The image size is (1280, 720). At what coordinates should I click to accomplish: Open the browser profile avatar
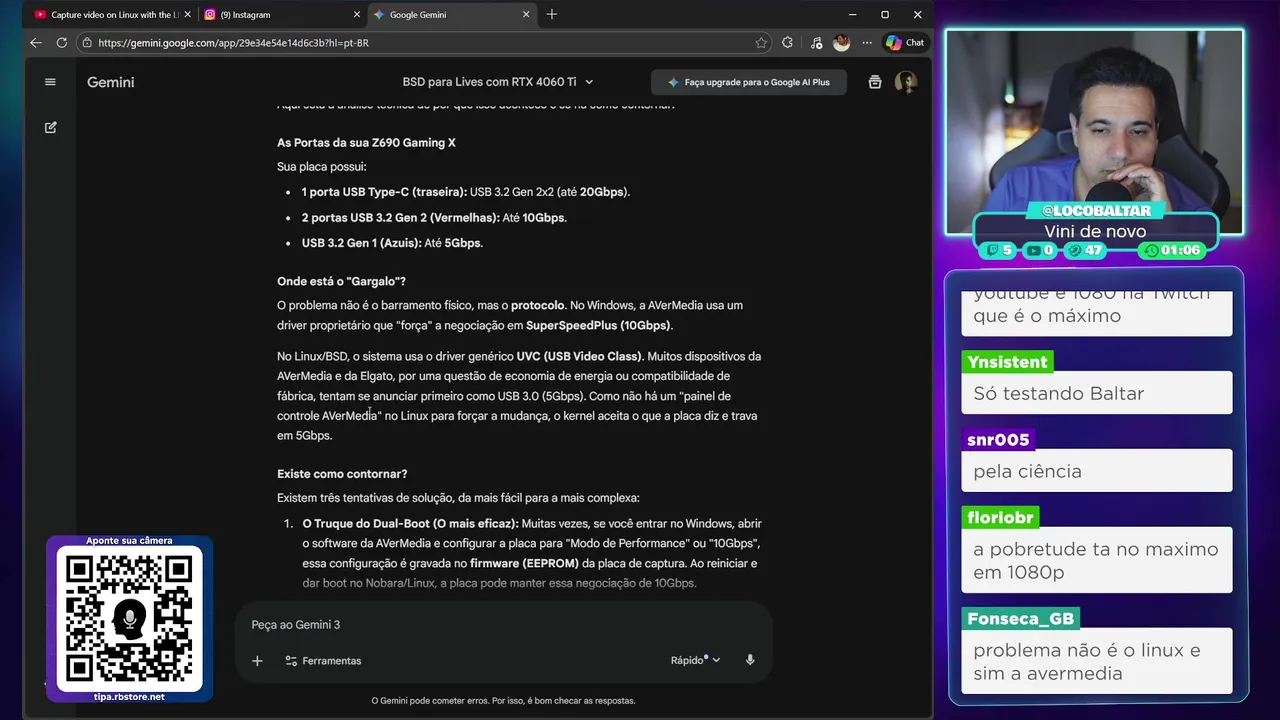(x=842, y=43)
